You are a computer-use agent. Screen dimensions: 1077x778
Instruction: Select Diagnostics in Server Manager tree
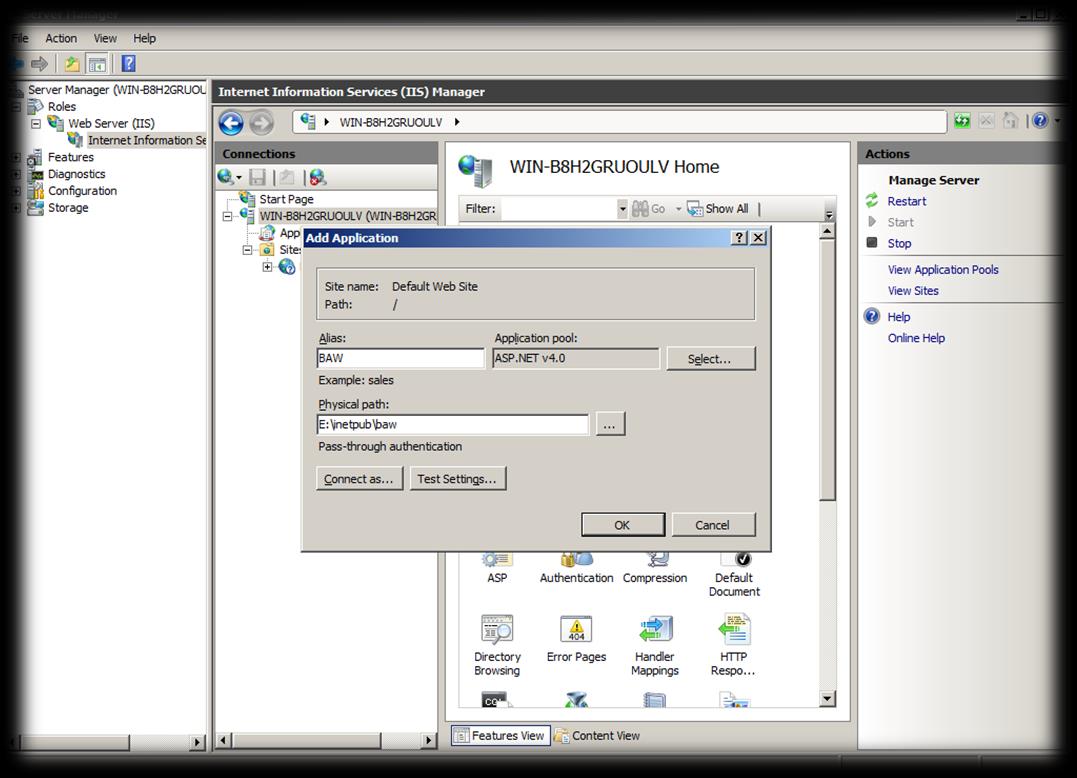76,174
